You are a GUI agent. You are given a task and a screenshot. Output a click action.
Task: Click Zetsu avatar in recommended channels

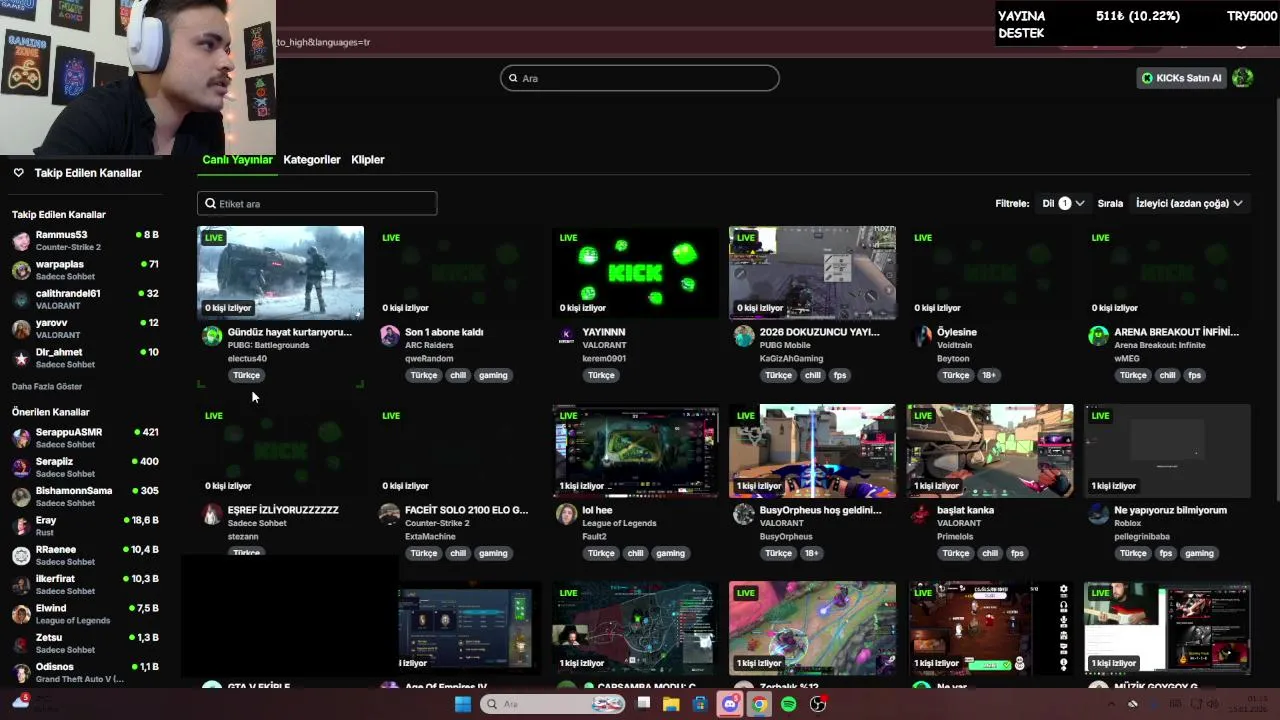[21, 643]
